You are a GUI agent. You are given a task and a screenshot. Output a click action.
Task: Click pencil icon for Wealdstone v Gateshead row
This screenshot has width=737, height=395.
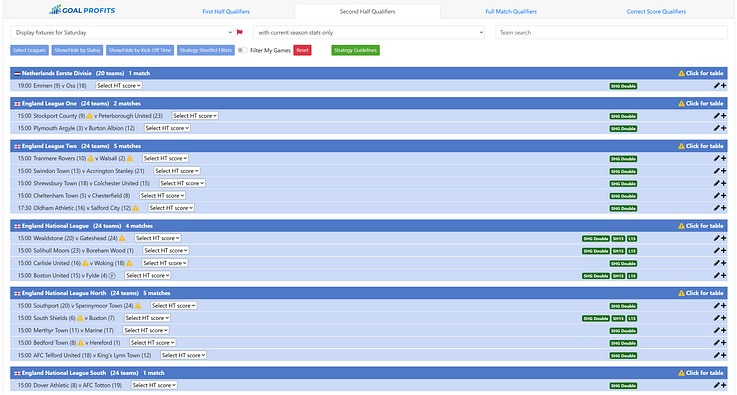pyautogui.click(x=716, y=238)
